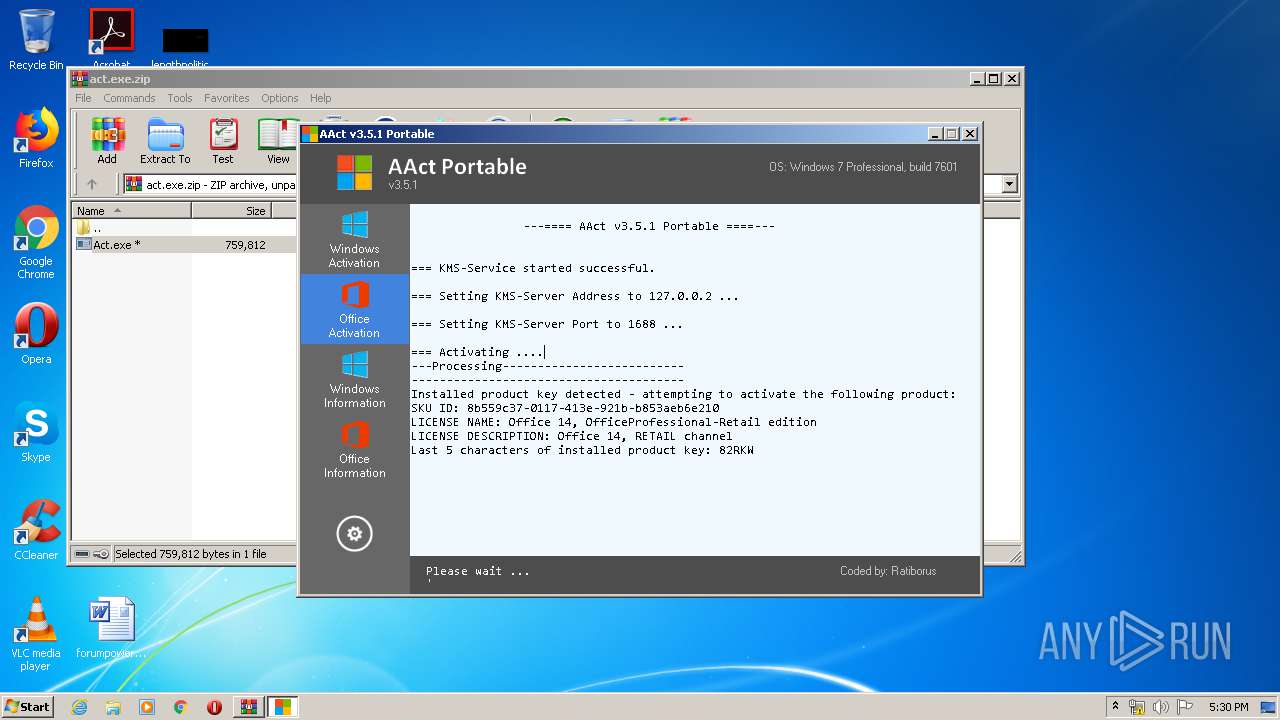Open Tools menu in WinRAR
Screen dimensions: 1280x720
(180, 98)
